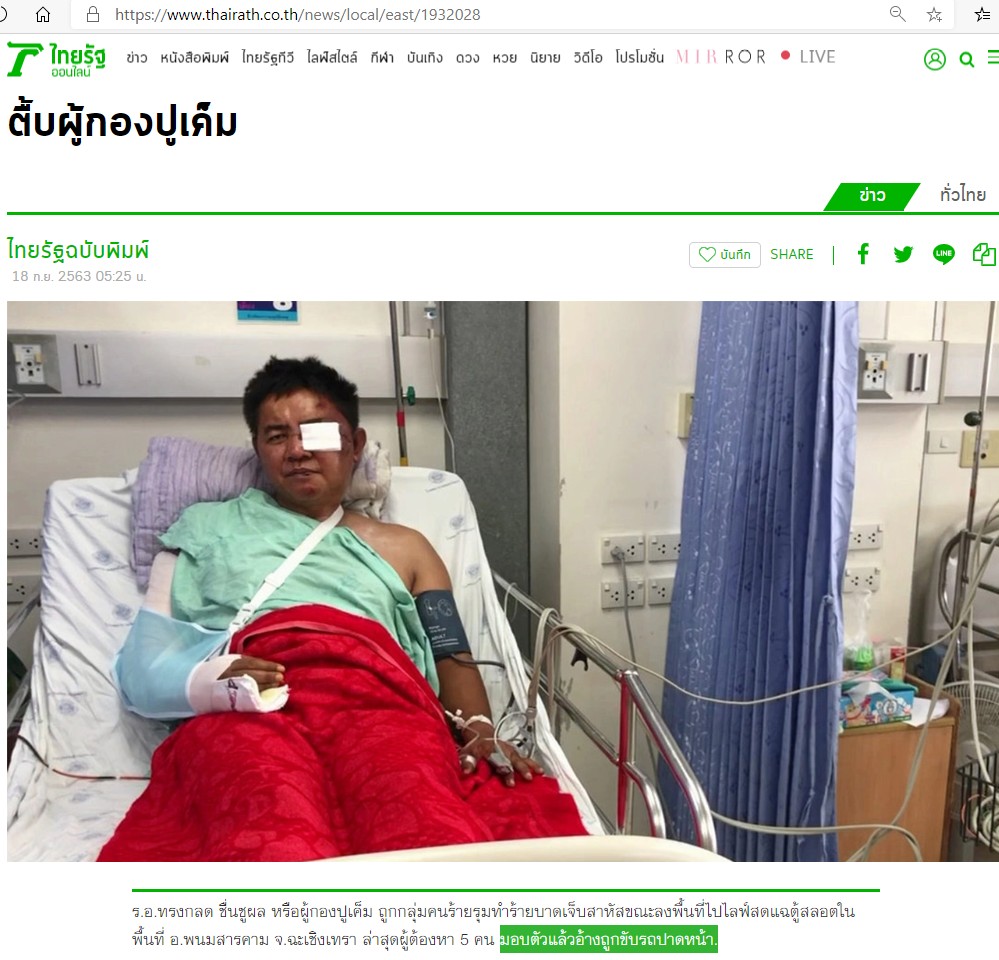Share article on Twitter
The width and height of the screenshot is (999, 960).
tap(903, 254)
